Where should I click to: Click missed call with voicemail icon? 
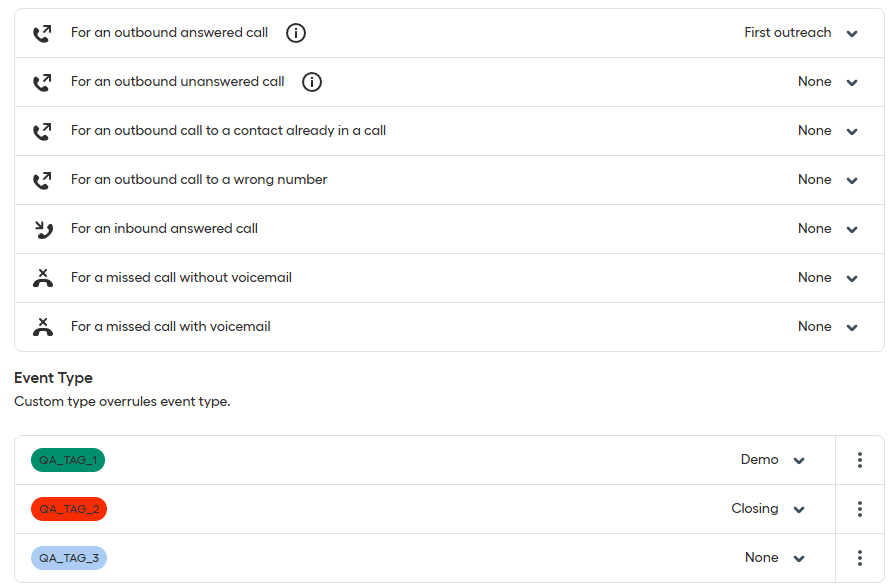[42, 327]
